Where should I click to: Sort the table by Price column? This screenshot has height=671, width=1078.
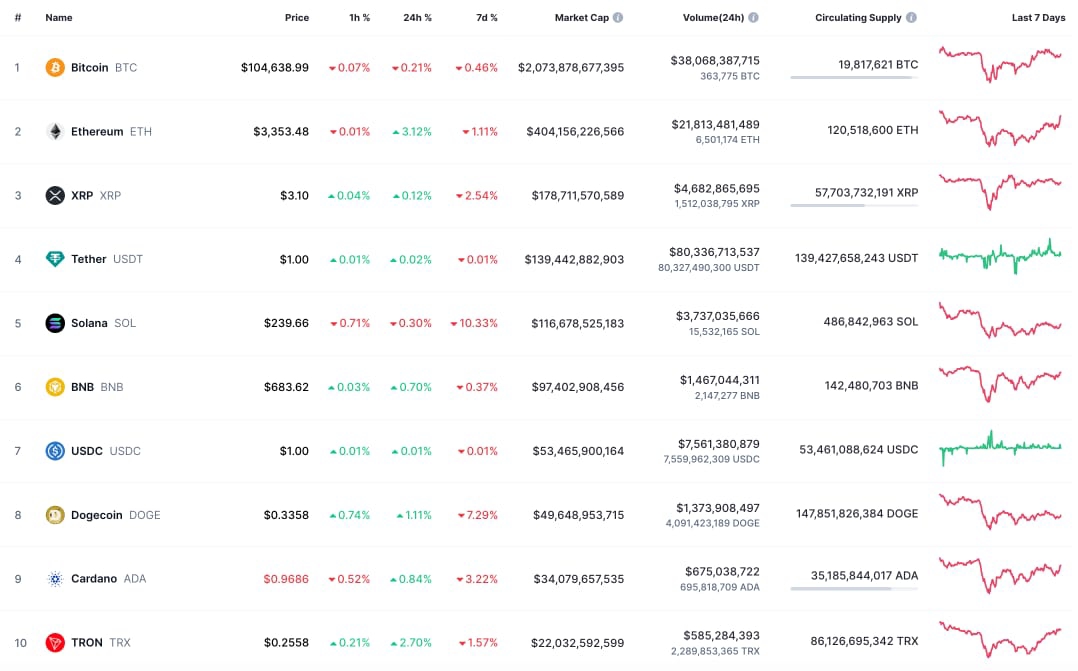pos(296,18)
